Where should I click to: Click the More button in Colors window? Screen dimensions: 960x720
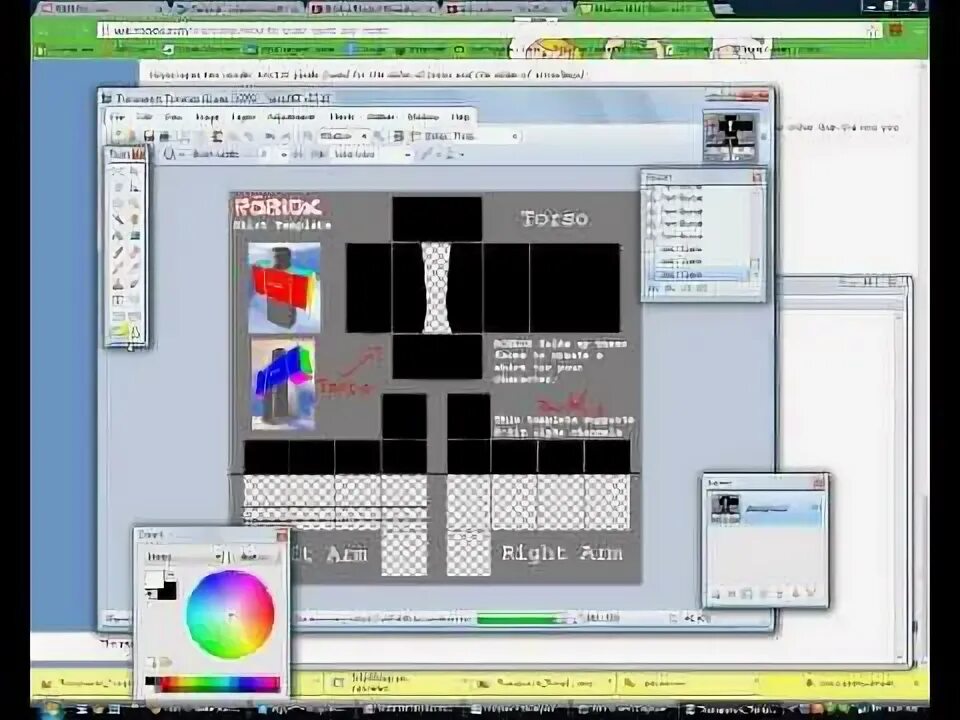pyautogui.click(x=256, y=557)
